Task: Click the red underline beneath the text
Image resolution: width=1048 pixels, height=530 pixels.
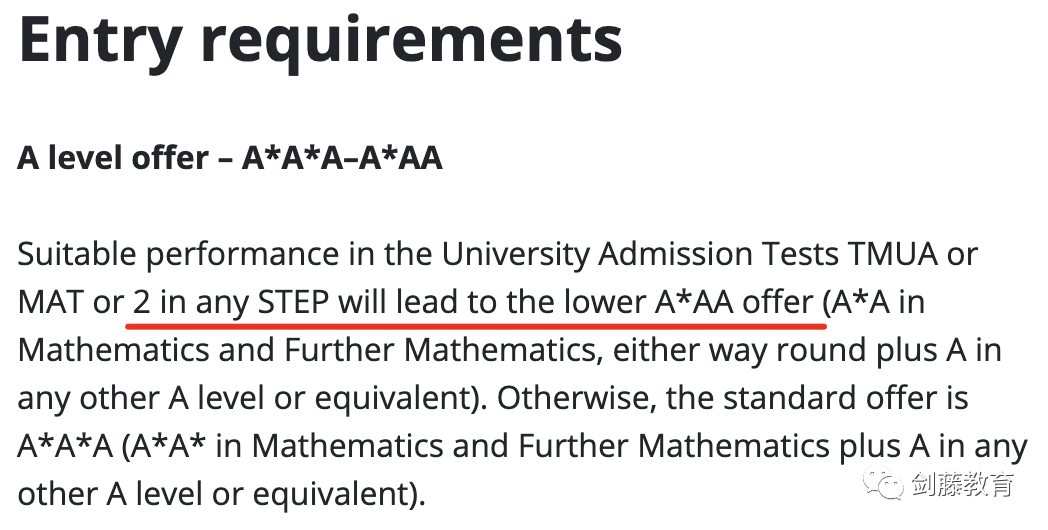Action: (476, 326)
